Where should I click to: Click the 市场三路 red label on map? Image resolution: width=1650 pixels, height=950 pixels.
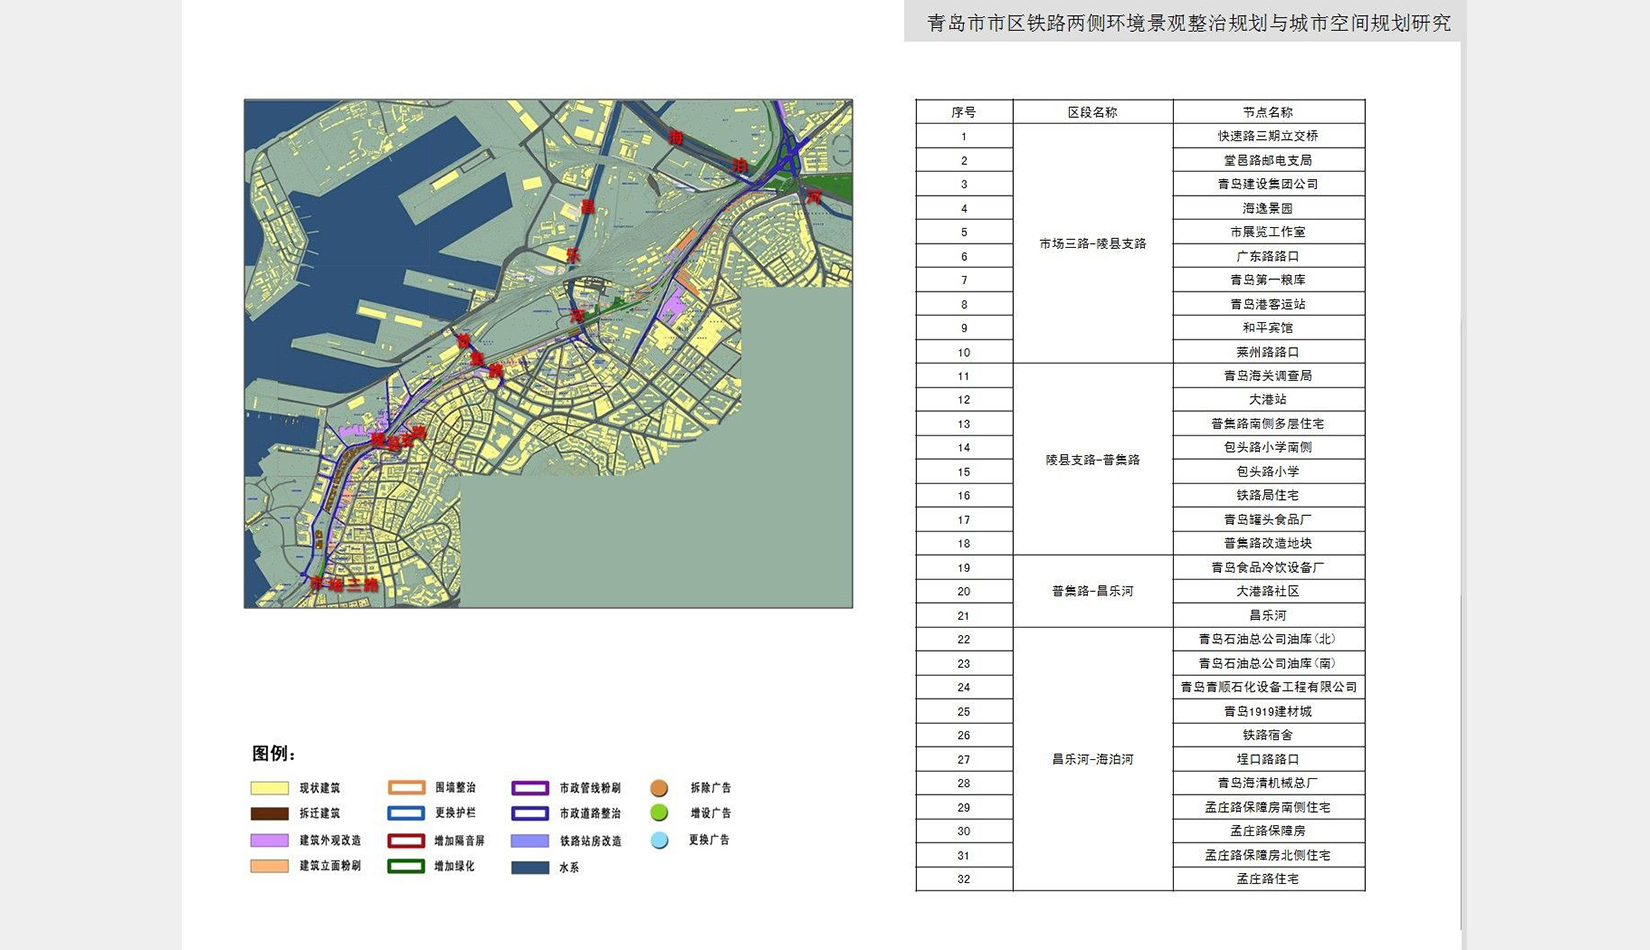click(x=345, y=585)
